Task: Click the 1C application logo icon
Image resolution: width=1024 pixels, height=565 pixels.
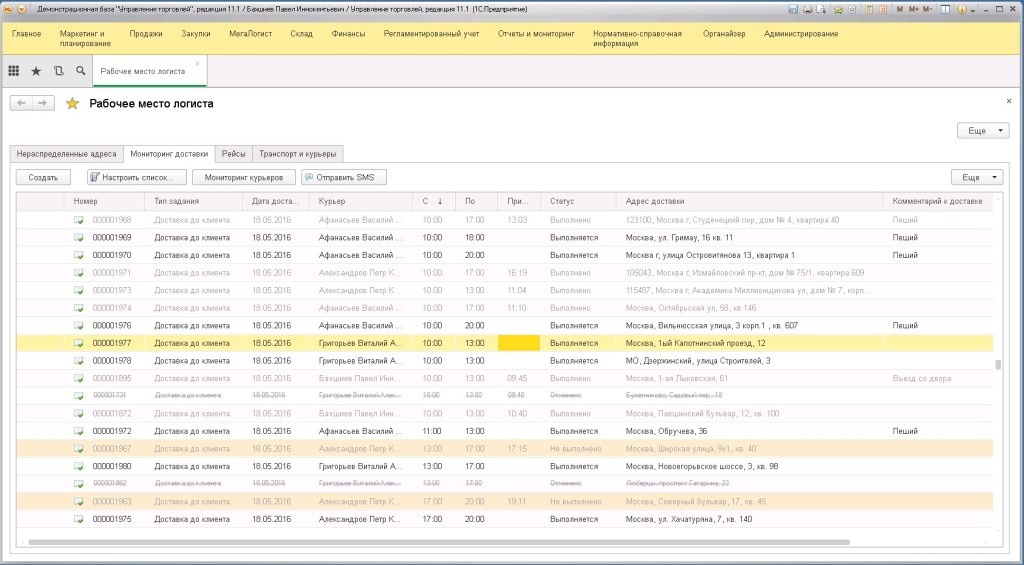Action: click(8, 9)
